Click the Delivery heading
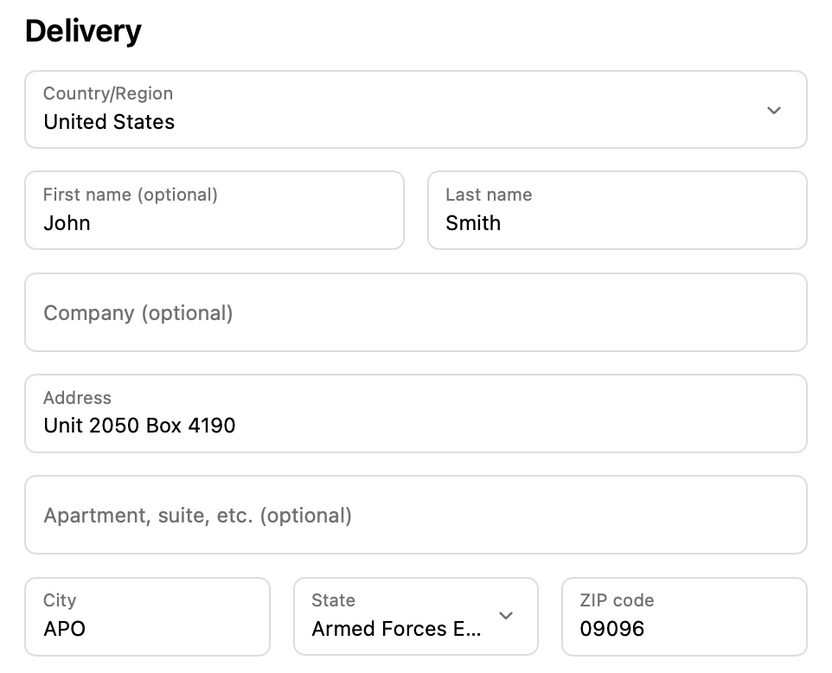 [83, 31]
